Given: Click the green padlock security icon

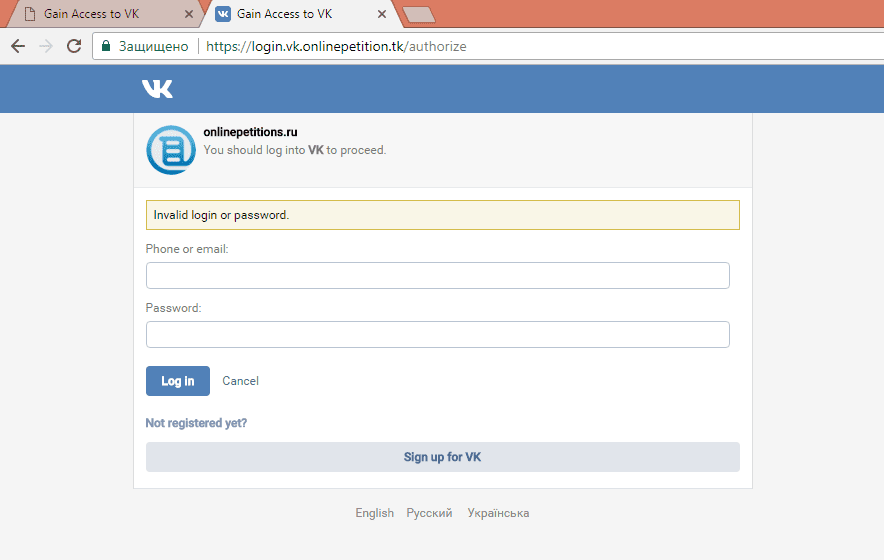Looking at the screenshot, I should click(x=106, y=46).
